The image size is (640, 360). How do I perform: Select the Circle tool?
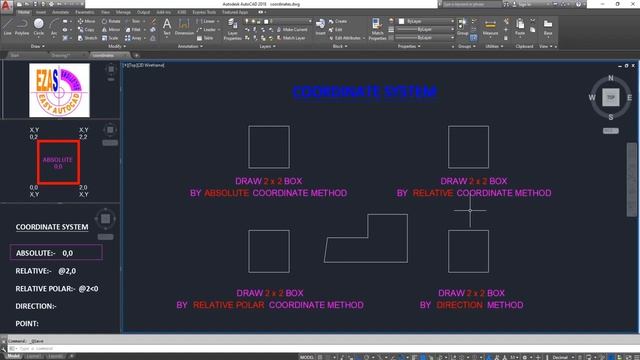tap(39, 27)
